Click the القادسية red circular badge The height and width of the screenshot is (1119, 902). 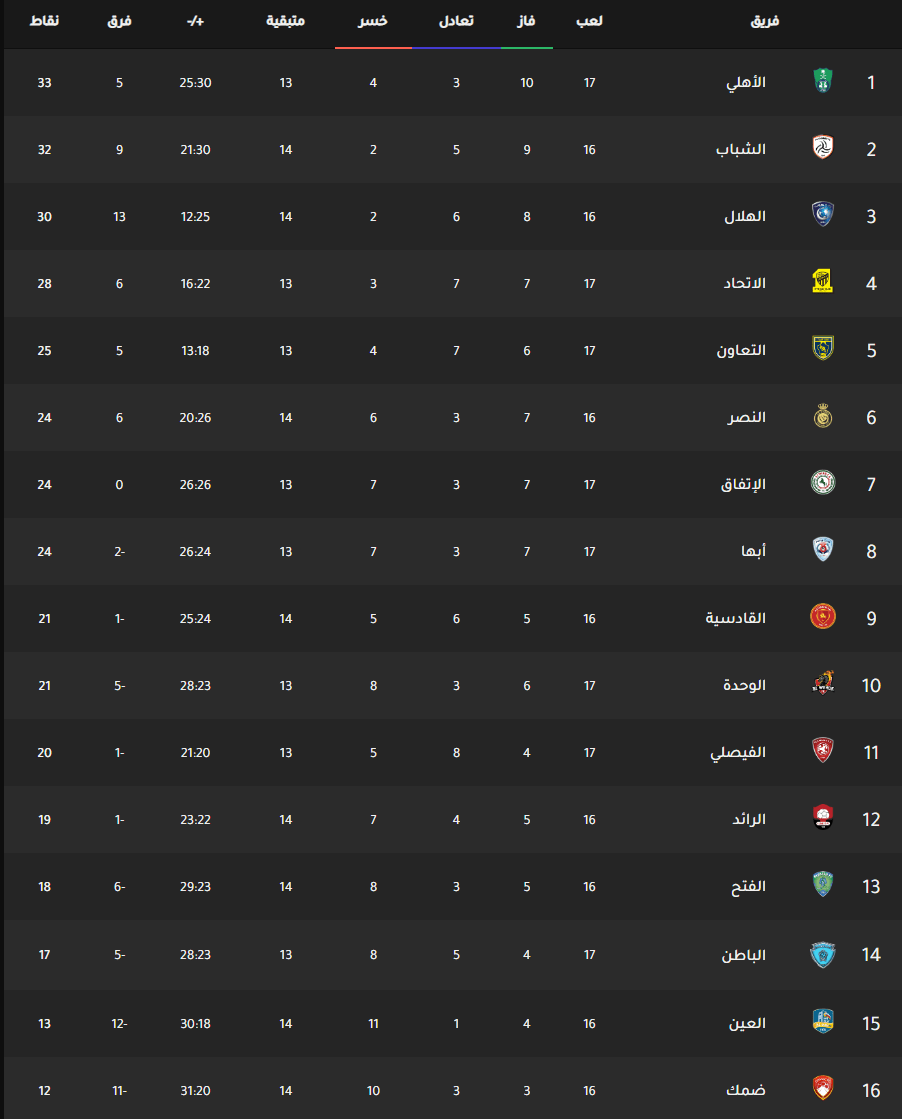point(823,617)
